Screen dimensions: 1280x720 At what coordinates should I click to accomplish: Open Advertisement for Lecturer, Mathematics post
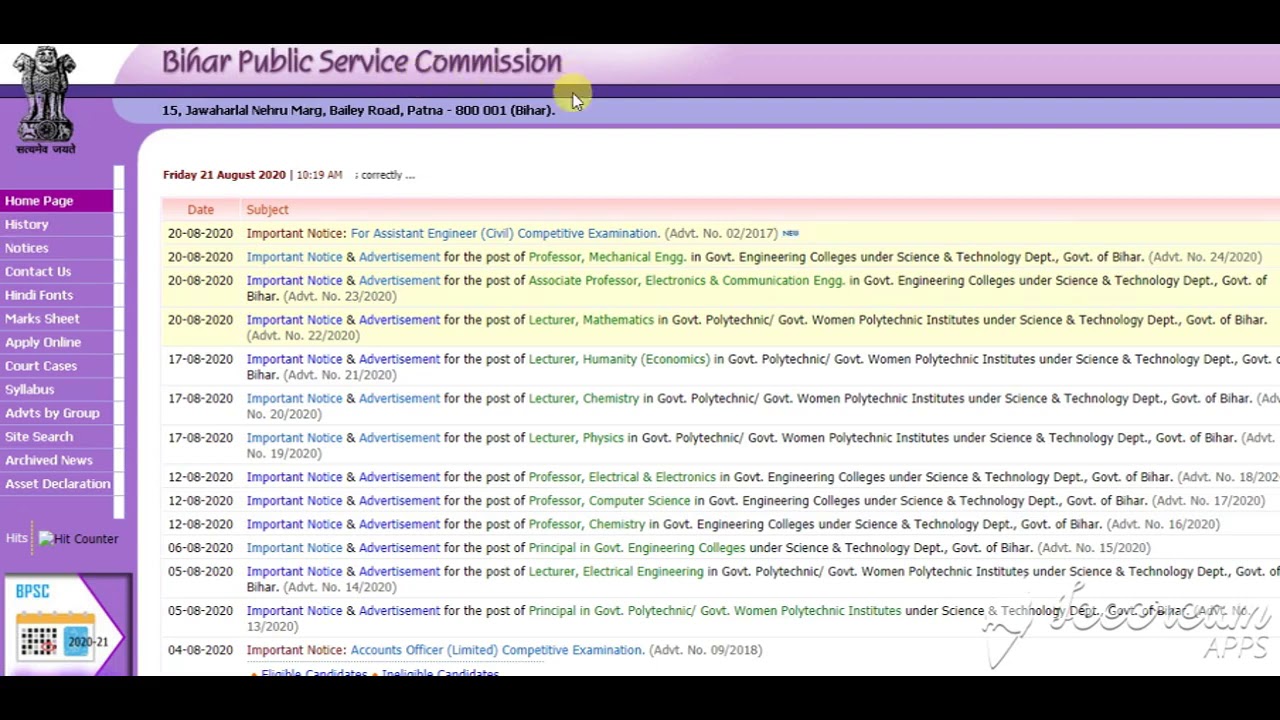point(399,320)
